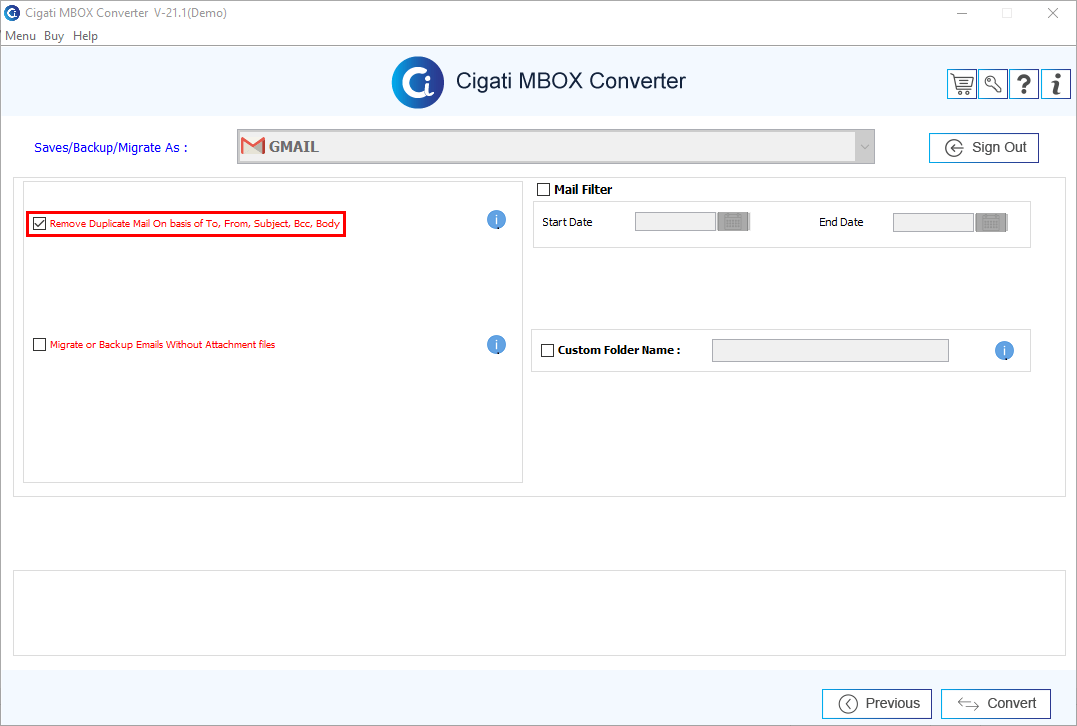Click the Start Date input field

pyautogui.click(x=675, y=222)
